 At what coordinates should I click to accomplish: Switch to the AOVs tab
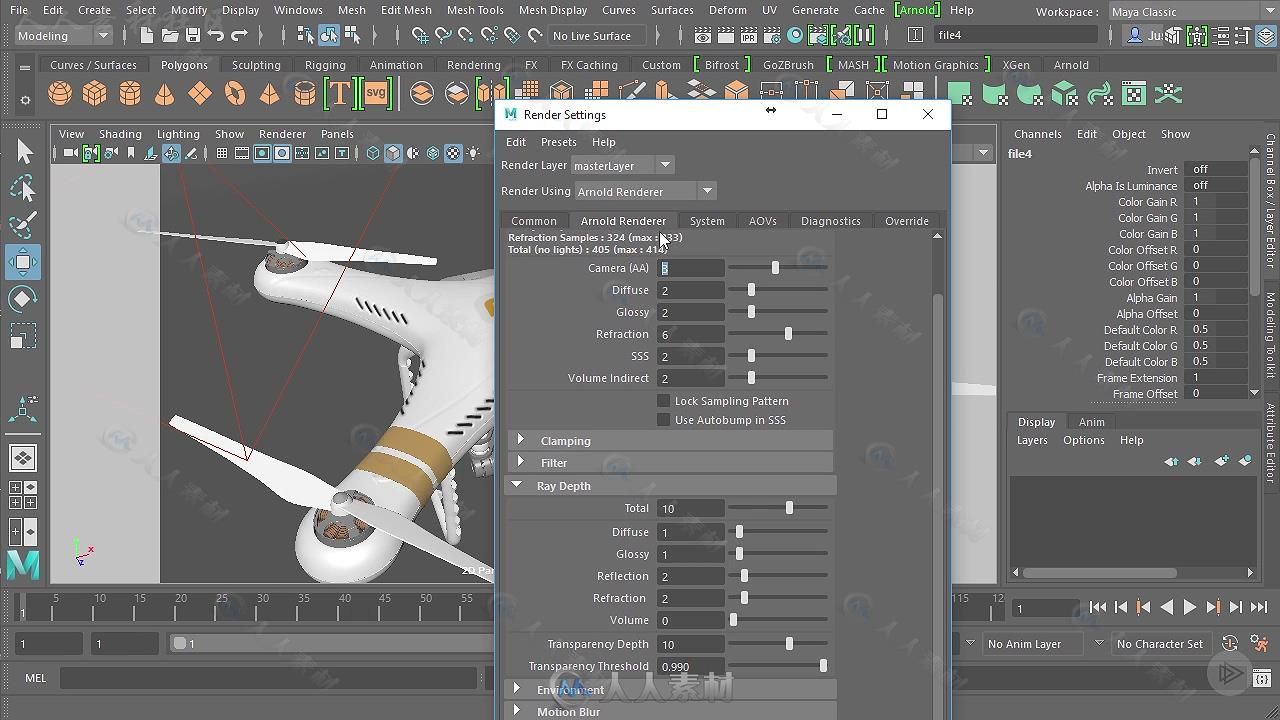pyautogui.click(x=763, y=221)
